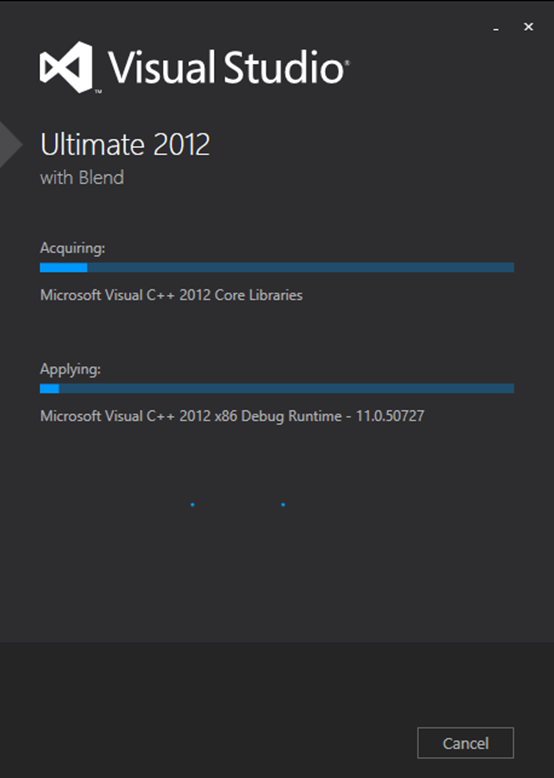Click the Visual Studio infinity logo icon

tap(66, 67)
